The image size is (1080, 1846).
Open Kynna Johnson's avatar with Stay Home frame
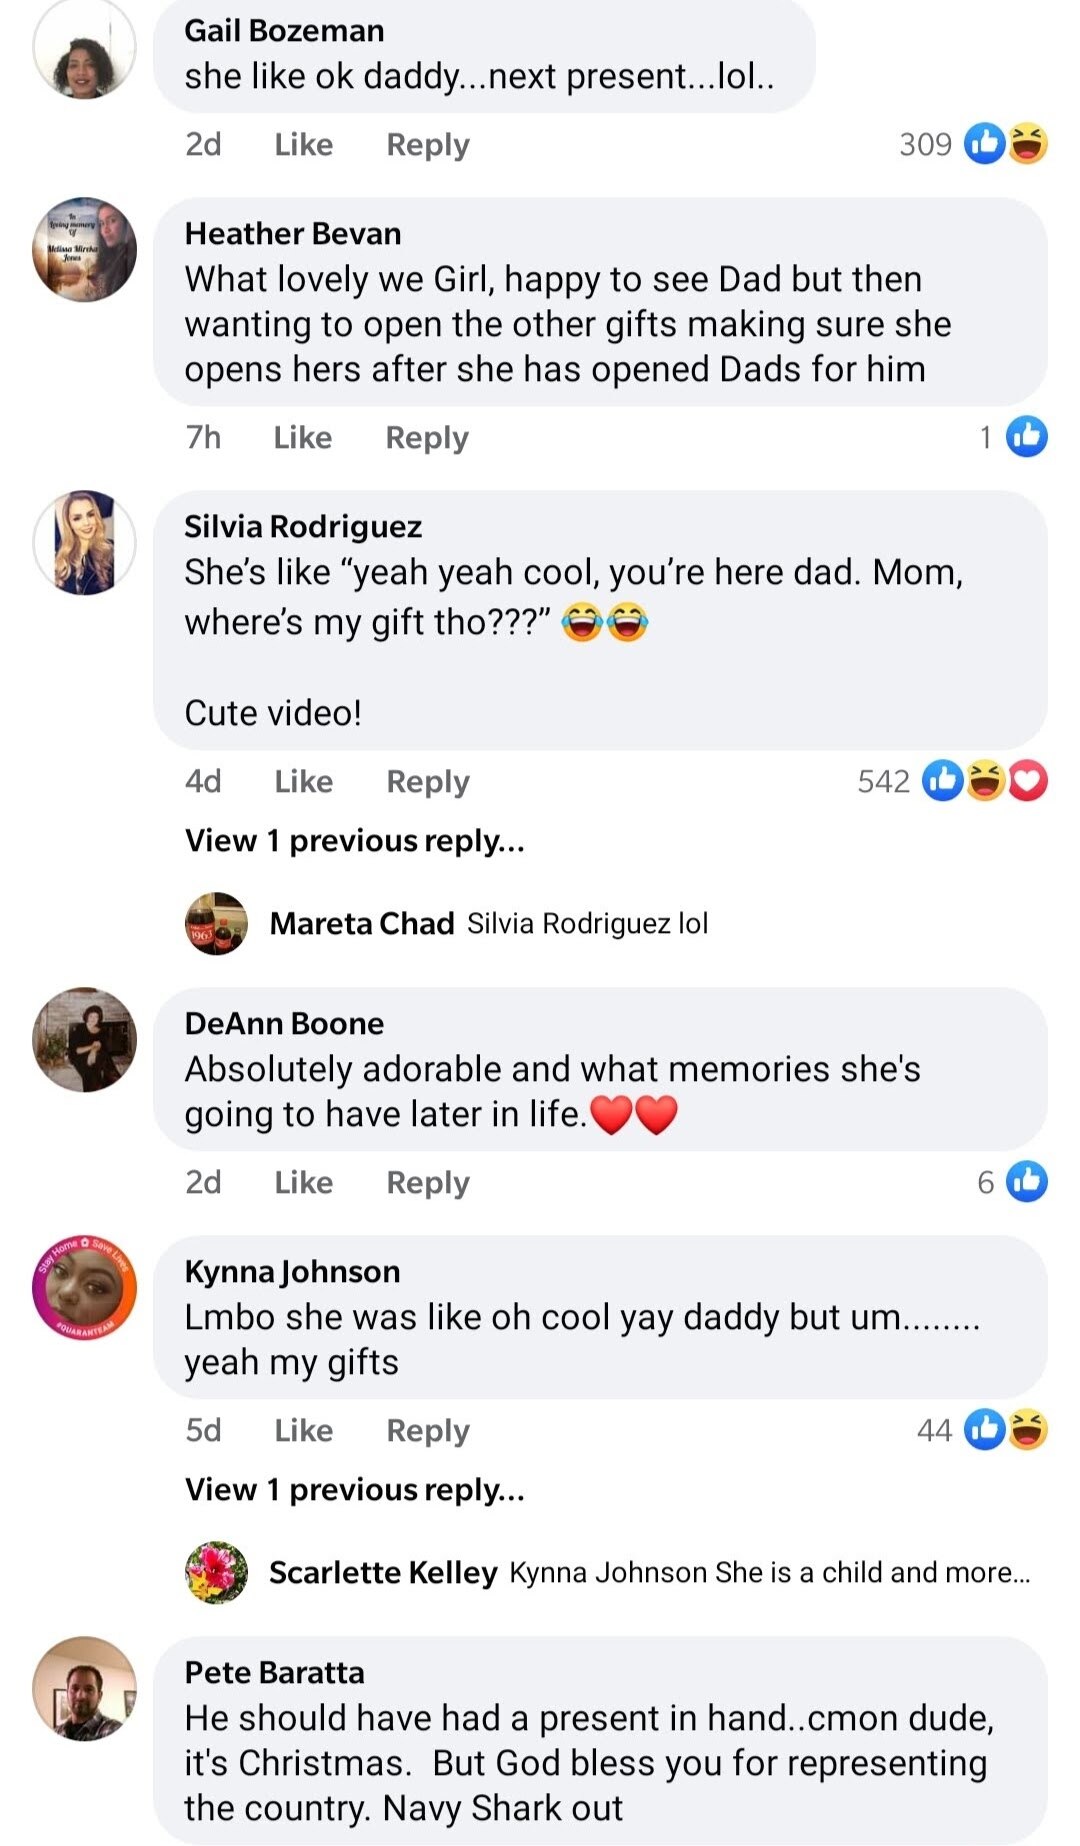(85, 1288)
